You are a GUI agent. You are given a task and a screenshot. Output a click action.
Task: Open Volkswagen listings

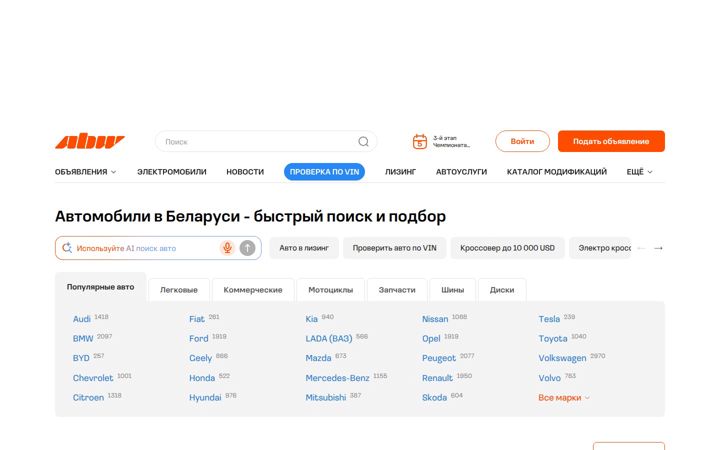(562, 358)
